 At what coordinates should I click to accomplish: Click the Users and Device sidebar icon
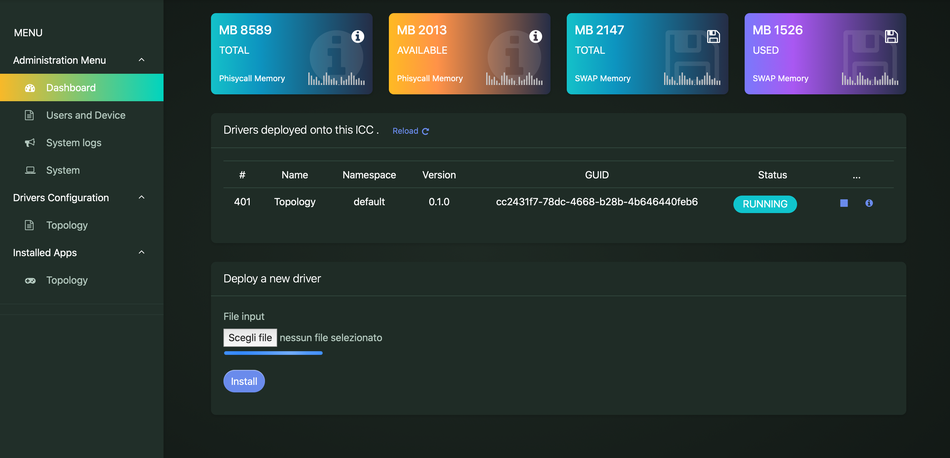pos(30,115)
